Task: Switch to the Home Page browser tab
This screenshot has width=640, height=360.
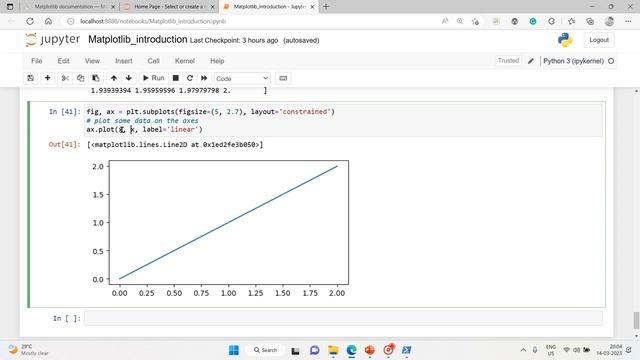Action: pyautogui.click(x=169, y=7)
